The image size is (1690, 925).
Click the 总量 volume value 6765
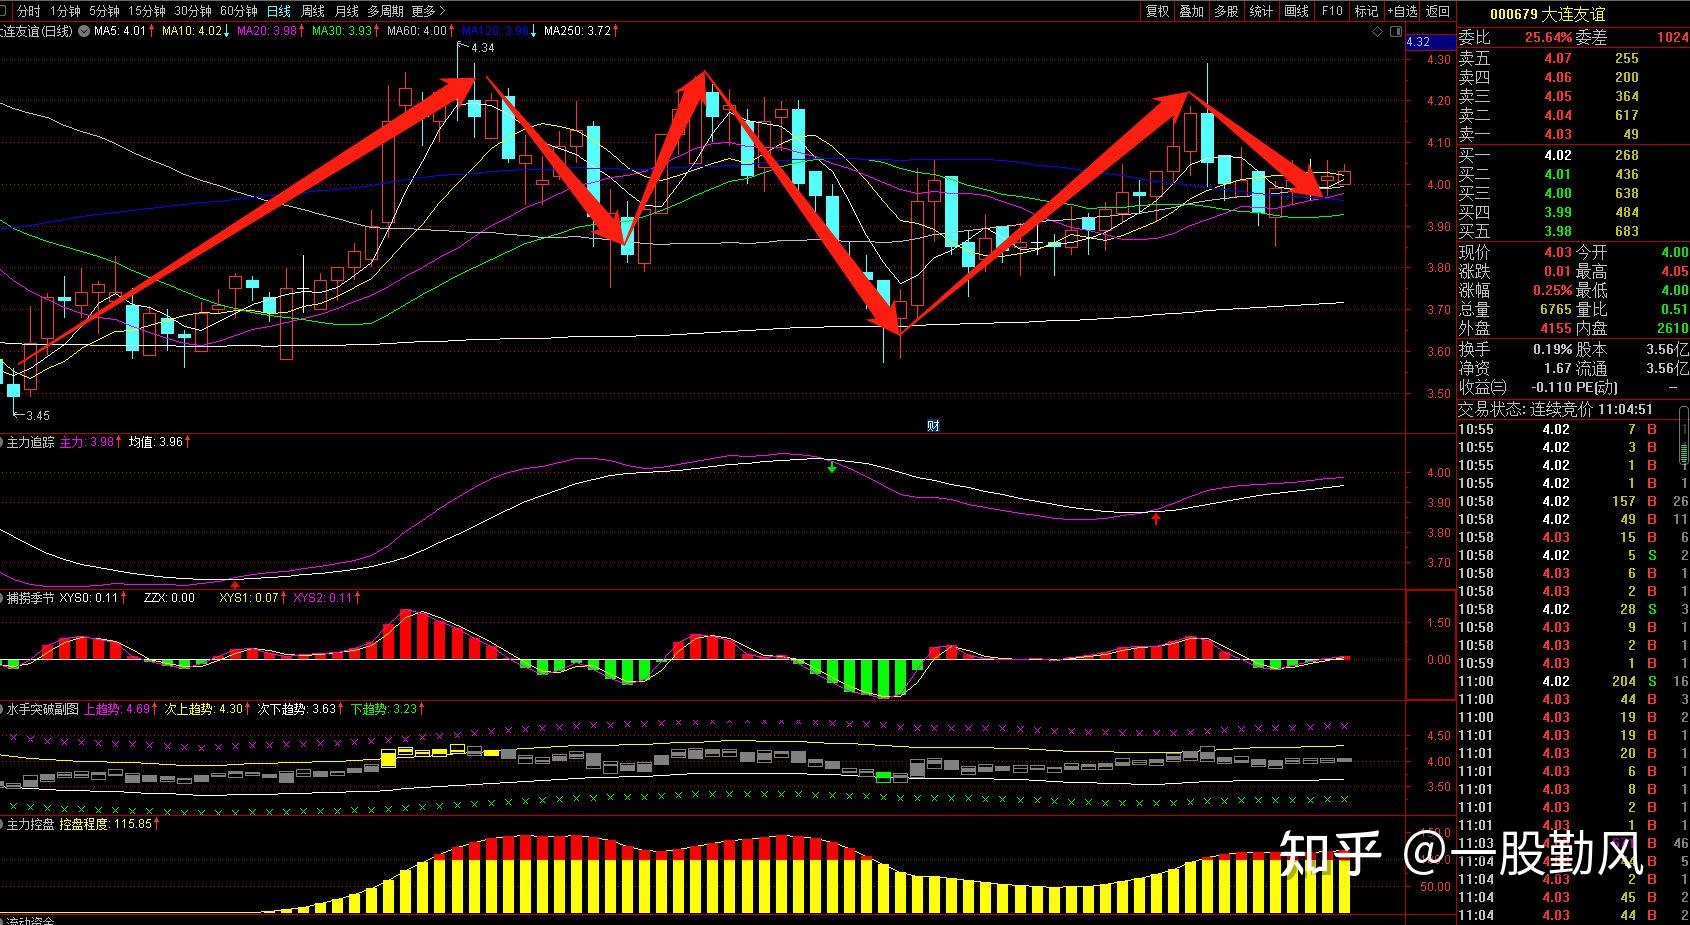1556,310
